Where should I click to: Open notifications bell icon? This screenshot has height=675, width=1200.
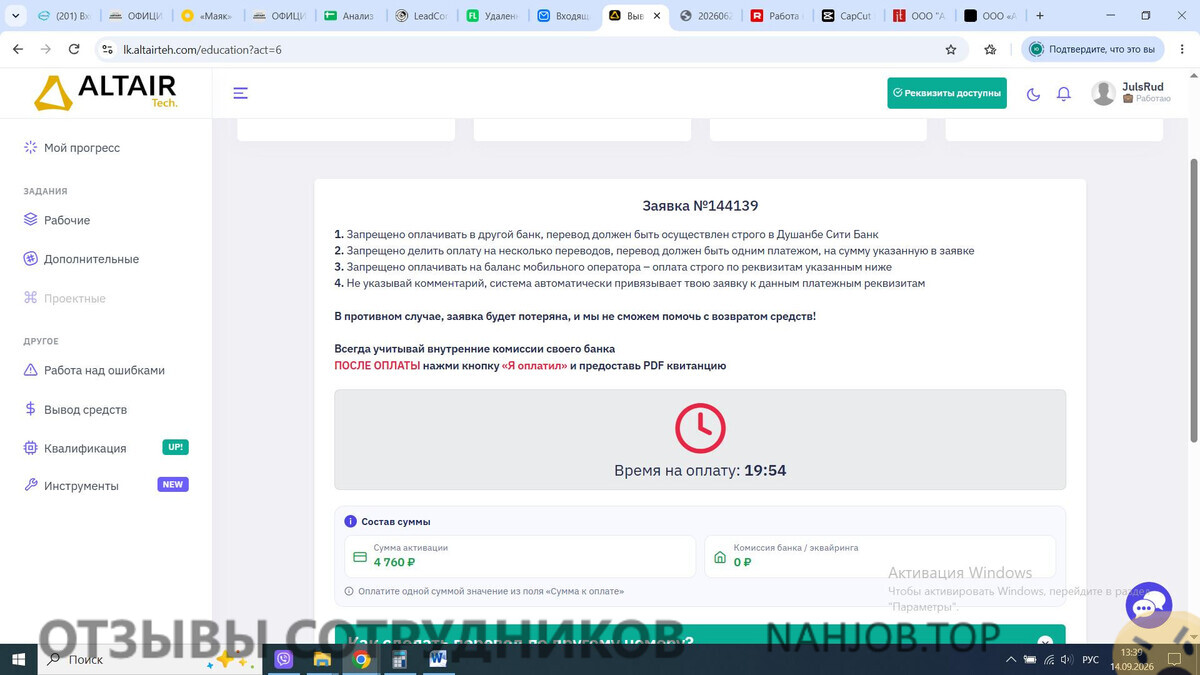(x=1064, y=94)
